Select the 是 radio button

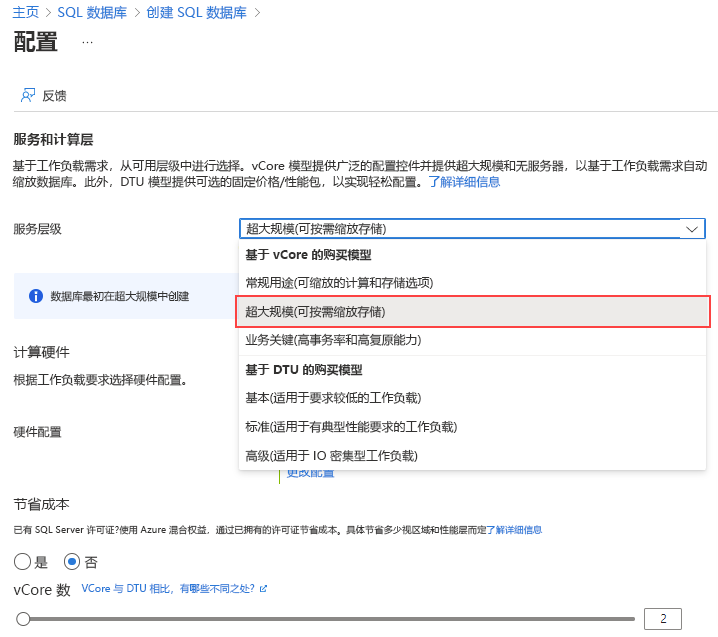22,561
